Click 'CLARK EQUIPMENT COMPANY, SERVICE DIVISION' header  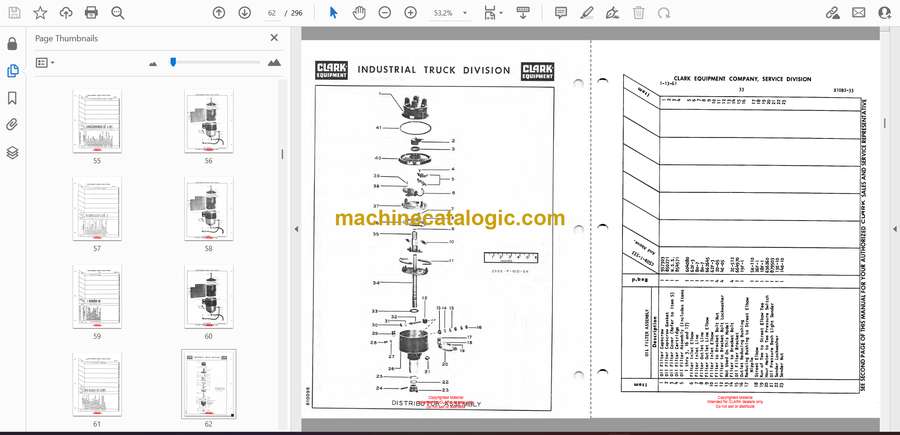click(742, 79)
